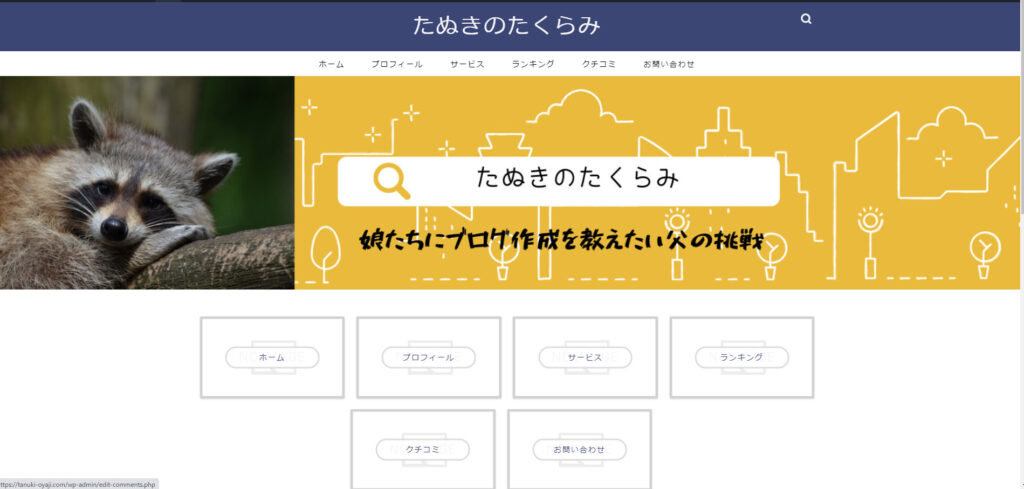
Task: Click the search magnifier icon in header
Action: pyautogui.click(x=806, y=20)
